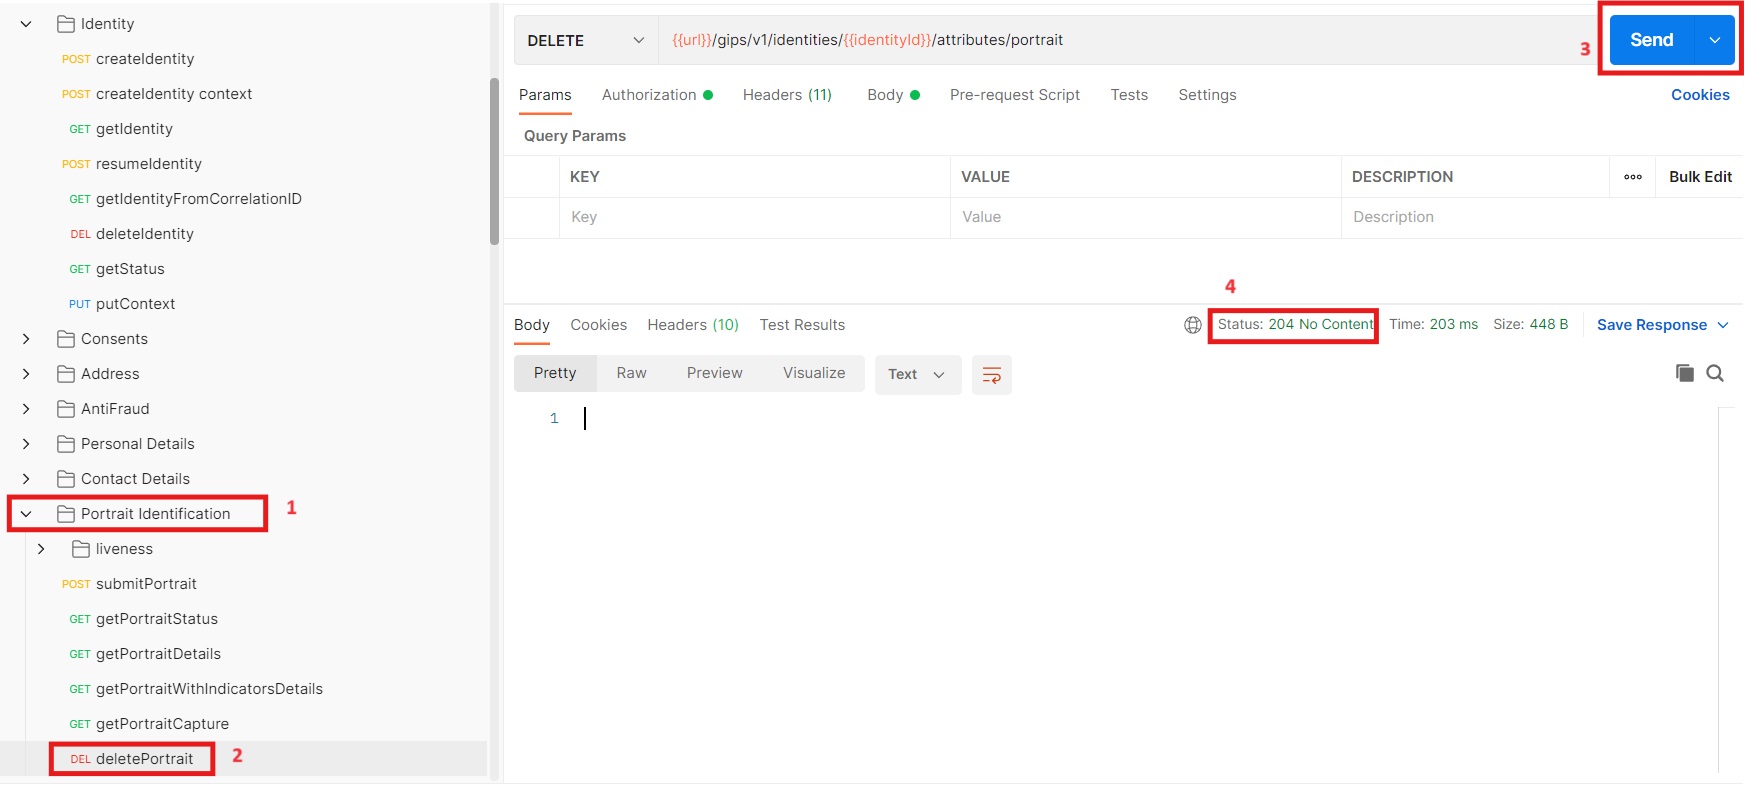The image size is (1745, 786).
Task: Open the request Settings tab
Action: click(1207, 95)
